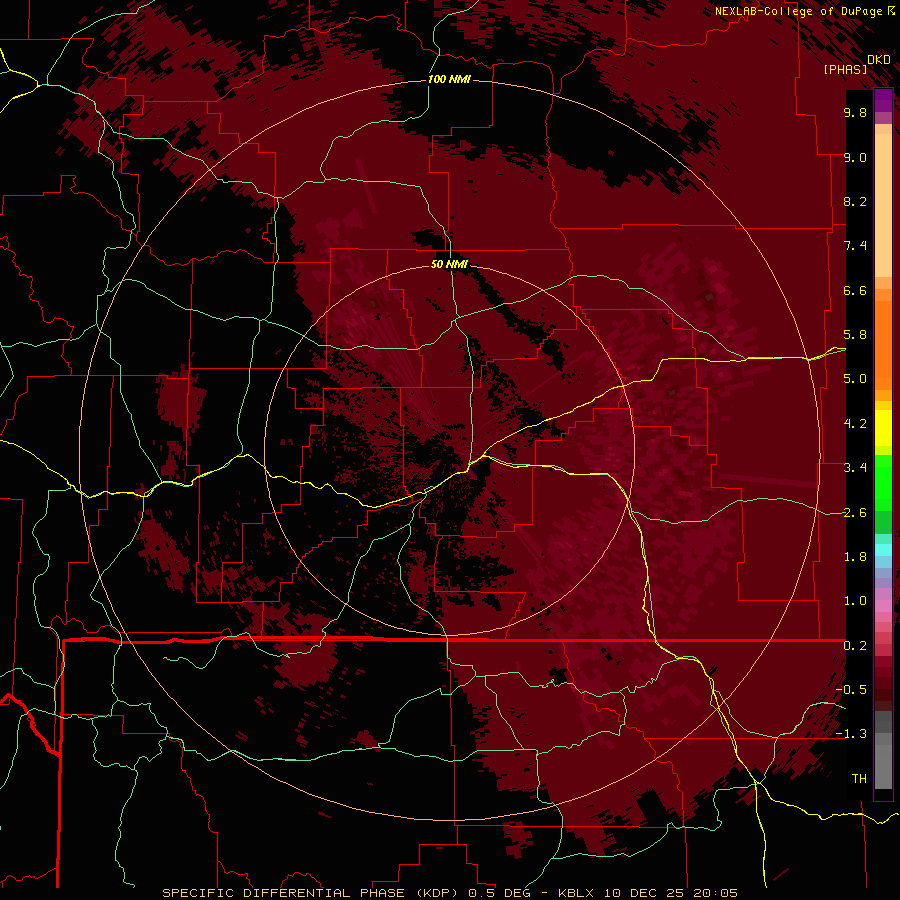Click the [PHAS] units label above the colorbar
This screenshot has width=900, height=900.
(845, 69)
